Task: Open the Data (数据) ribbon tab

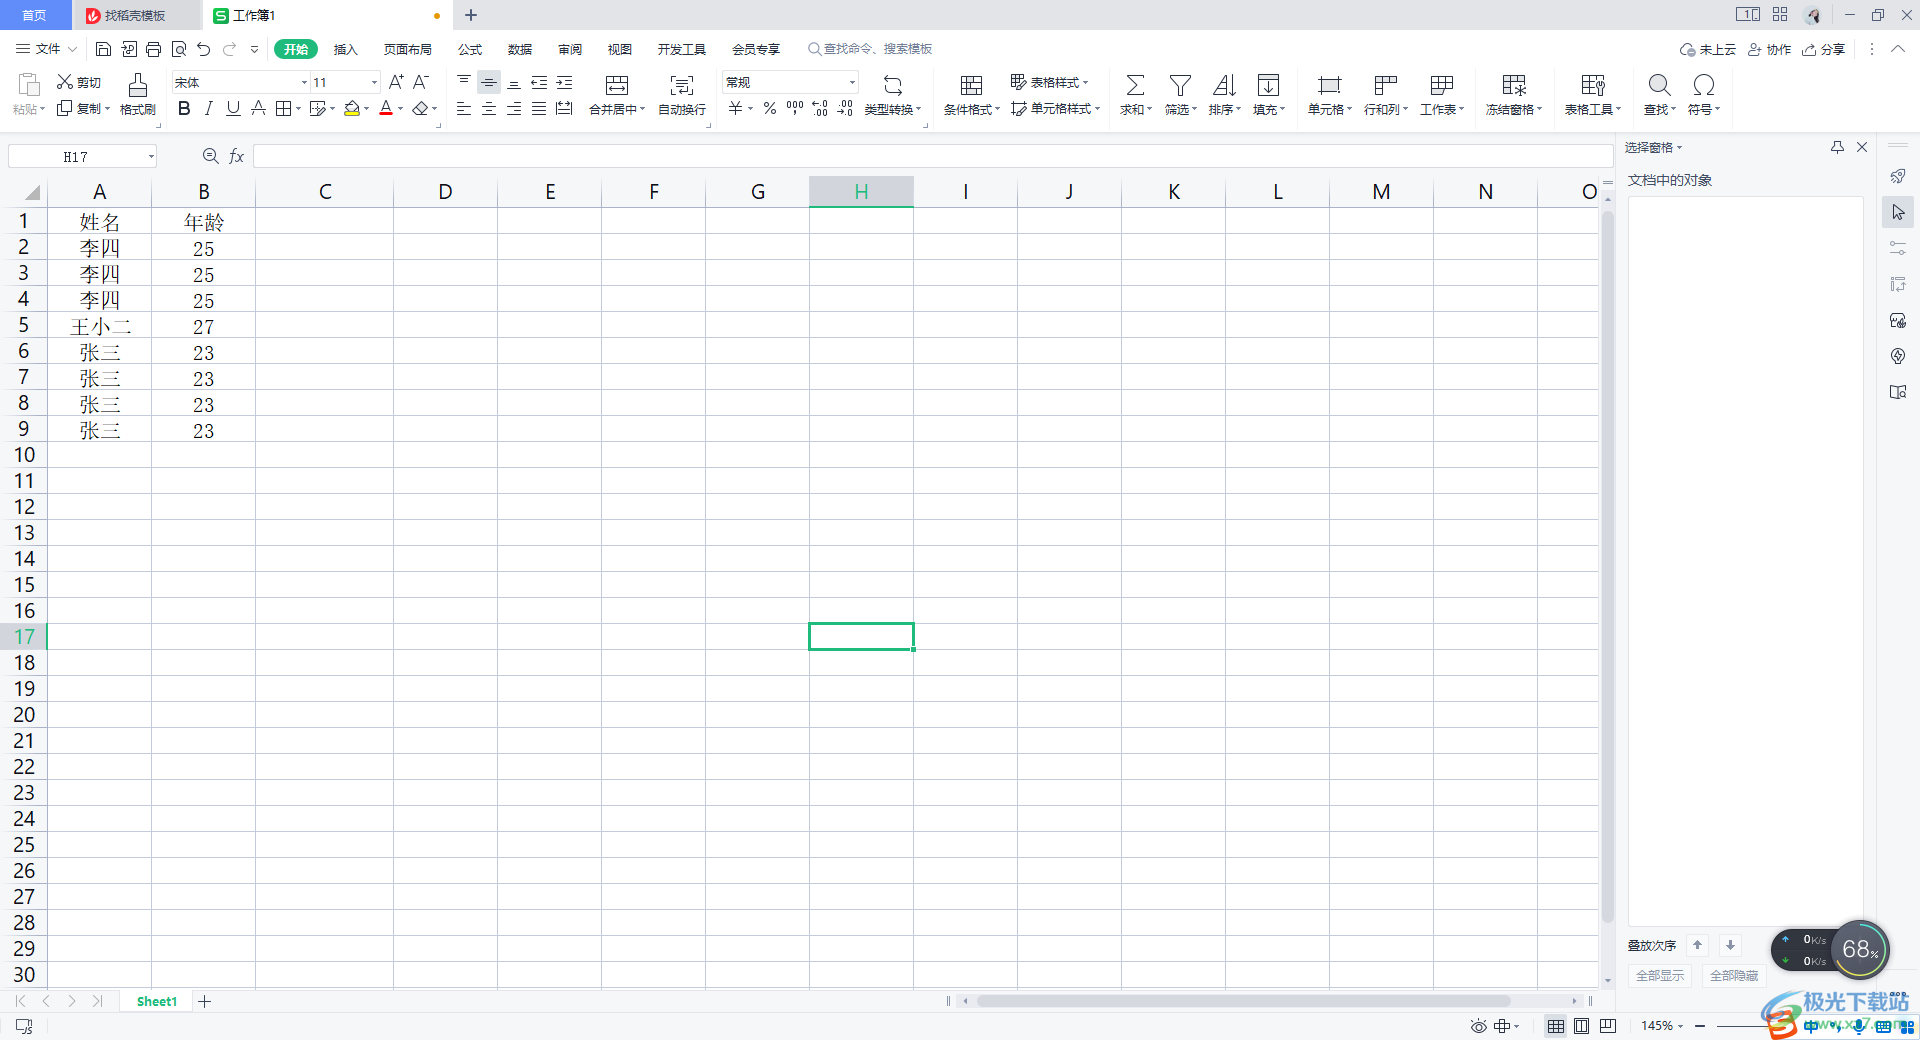Action: click(x=520, y=49)
